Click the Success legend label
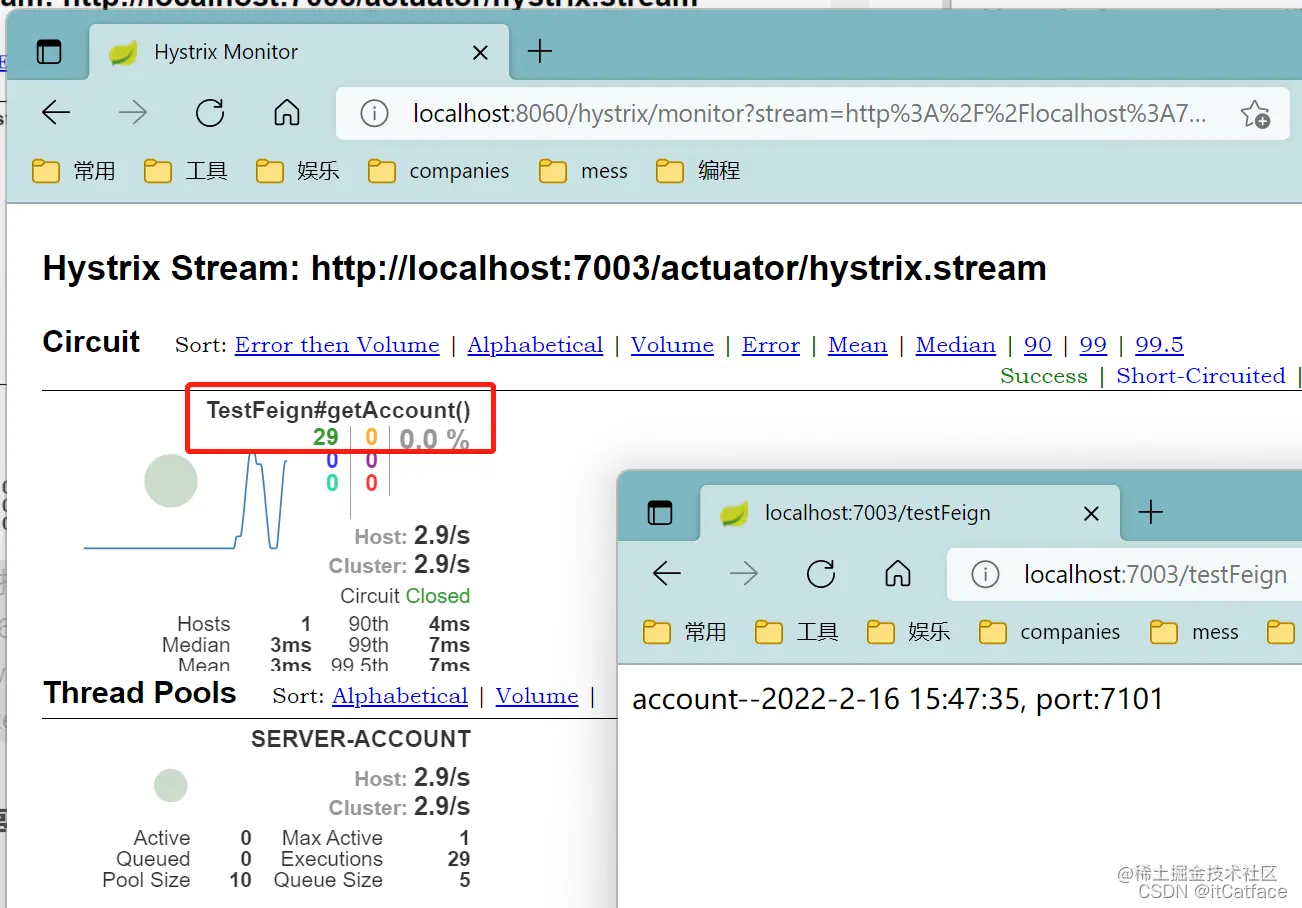Screen dimensions: 1302x908 click(1044, 376)
